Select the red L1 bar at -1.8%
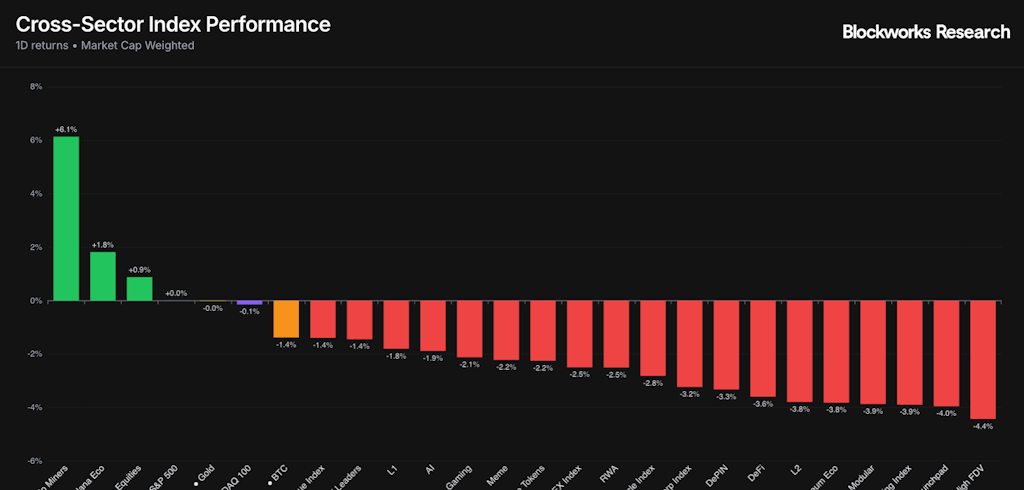Screen dimensions: 1024x490 (x=396, y=325)
